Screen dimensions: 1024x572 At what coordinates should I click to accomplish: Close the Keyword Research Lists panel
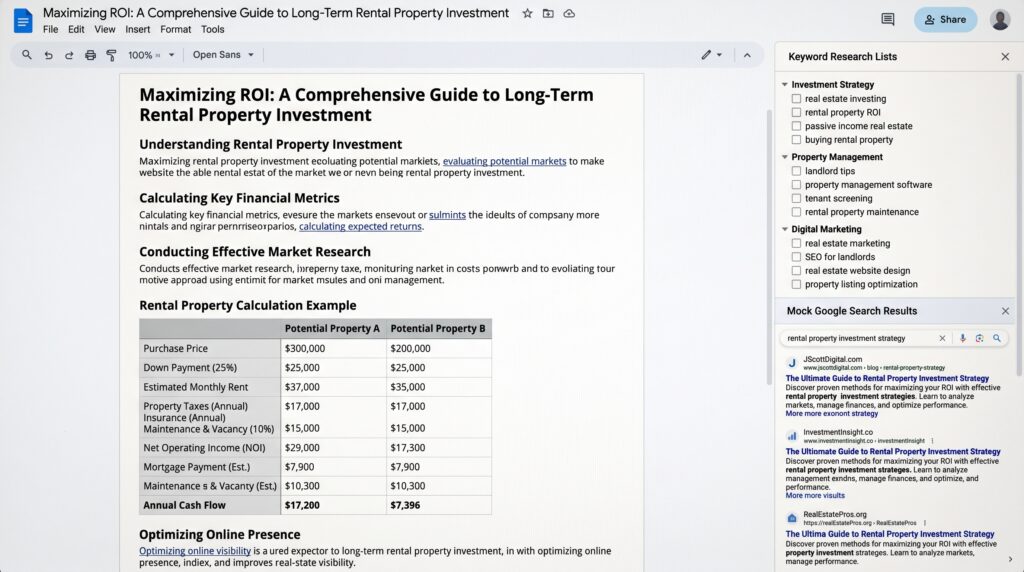tap(1005, 57)
